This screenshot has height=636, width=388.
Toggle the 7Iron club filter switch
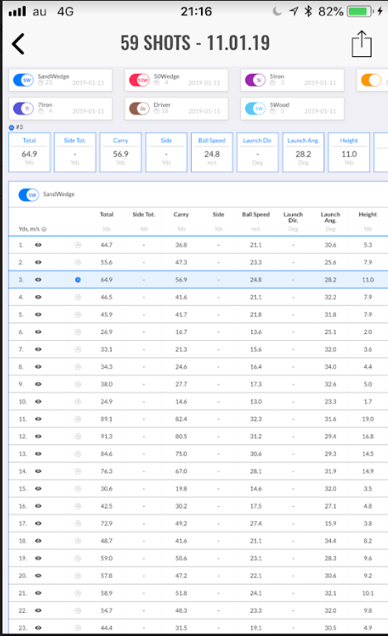point(23,108)
